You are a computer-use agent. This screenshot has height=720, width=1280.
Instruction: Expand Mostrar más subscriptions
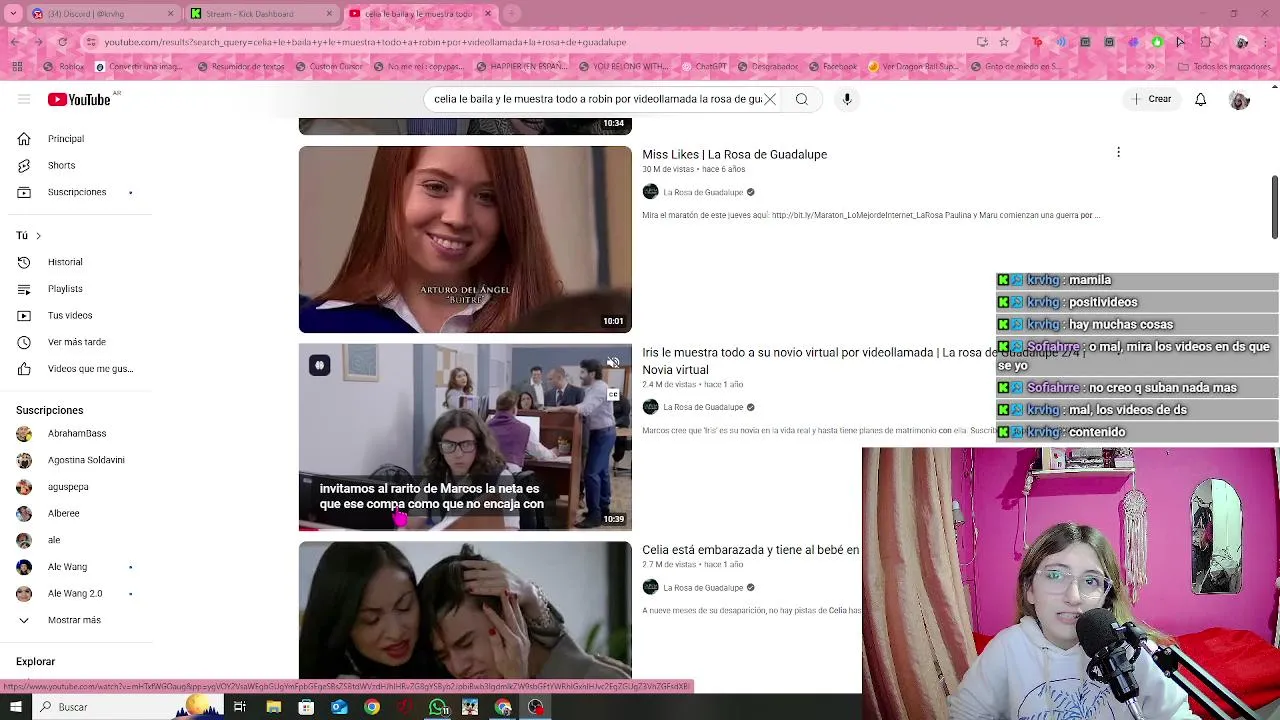click(x=75, y=620)
